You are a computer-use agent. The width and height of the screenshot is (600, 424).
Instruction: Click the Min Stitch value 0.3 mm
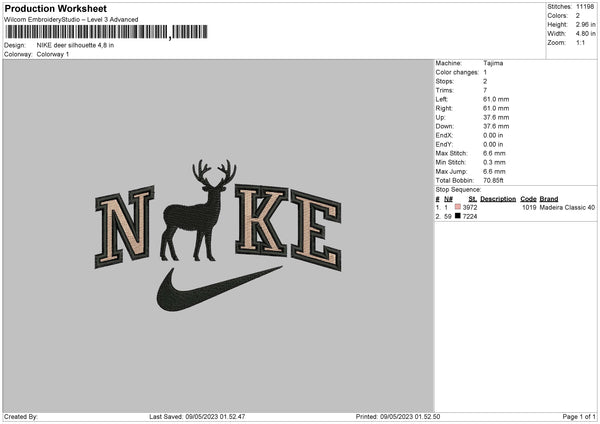pyautogui.click(x=494, y=162)
